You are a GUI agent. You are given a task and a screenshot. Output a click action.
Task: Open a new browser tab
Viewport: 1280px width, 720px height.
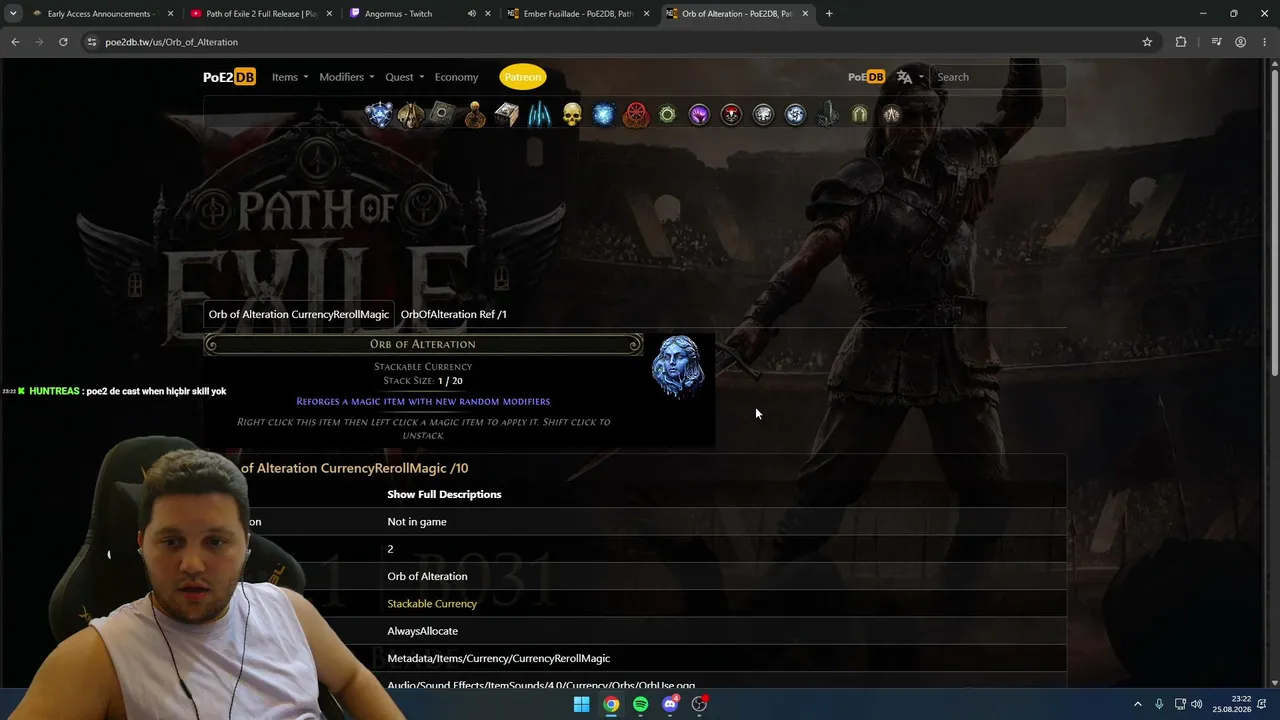coord(829,14)
